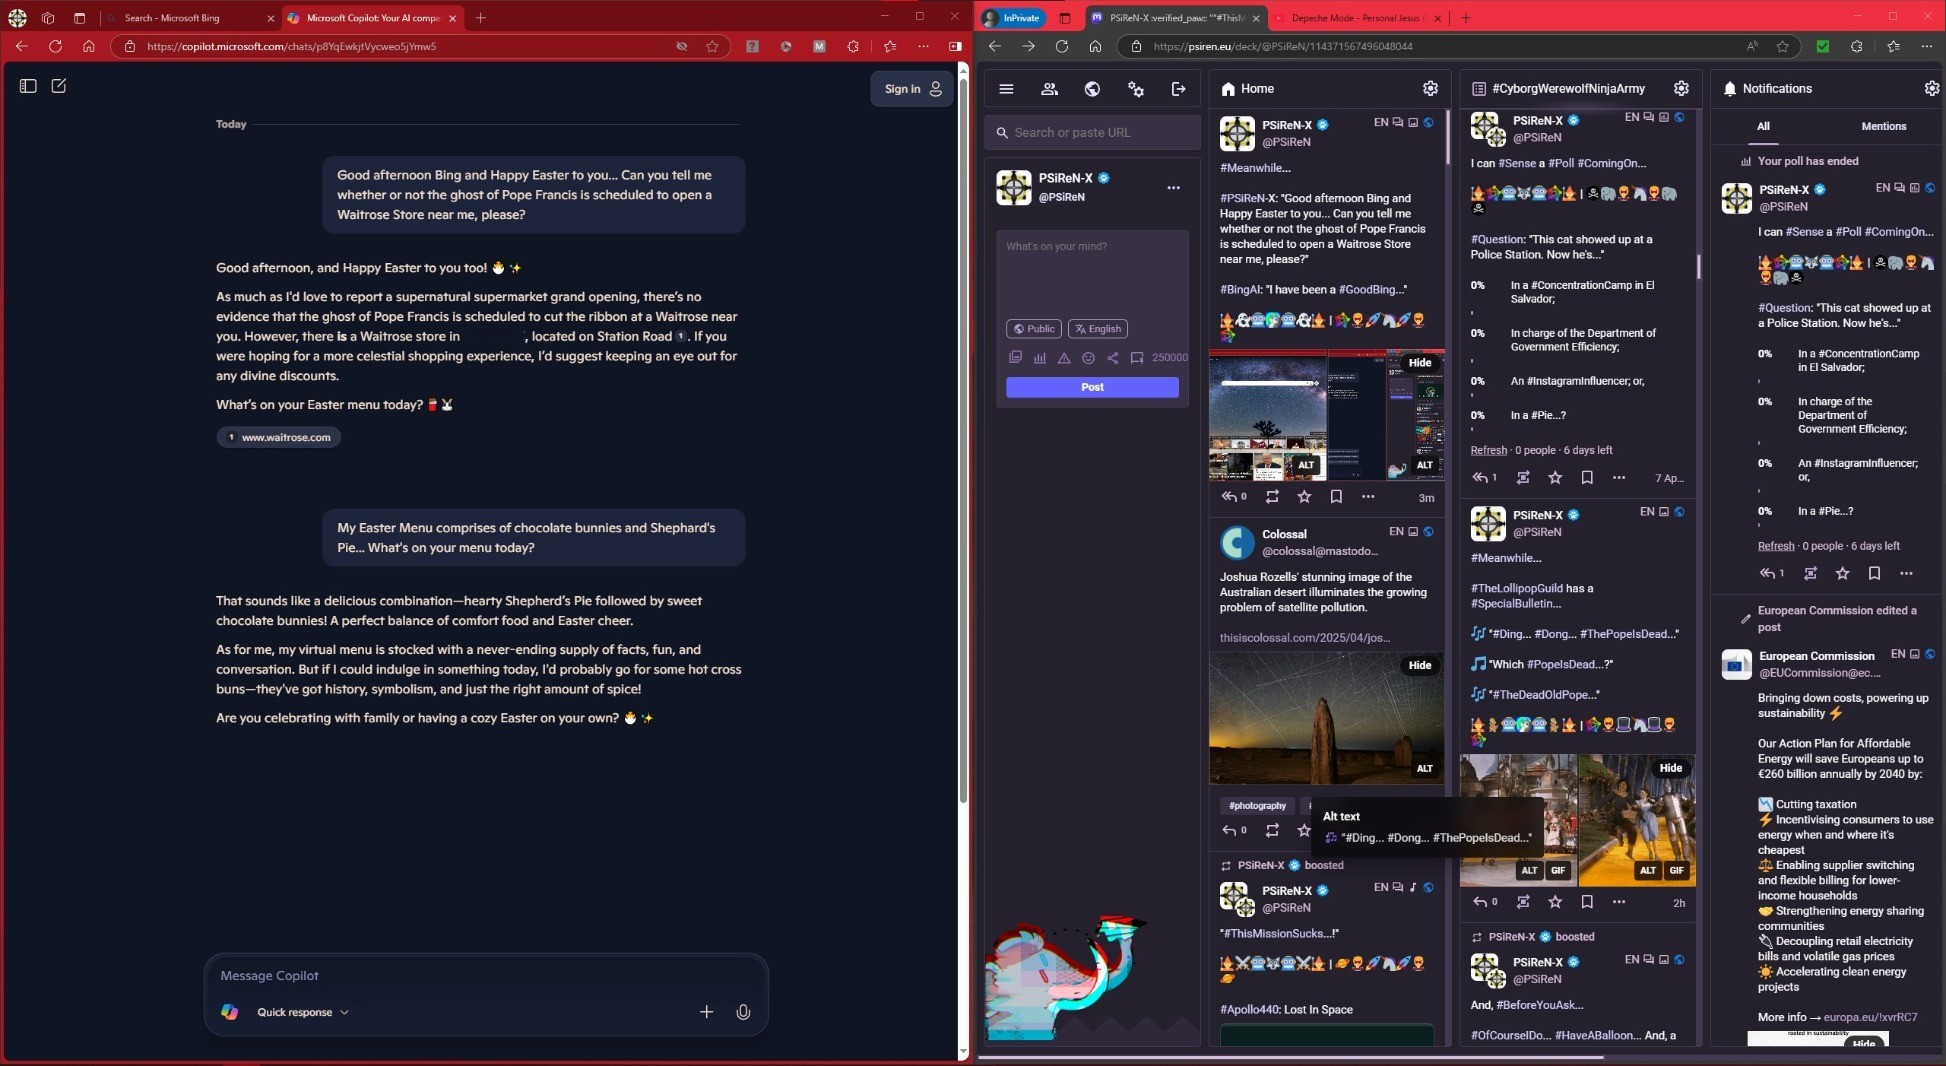Click Copilot chat vertical scrollbar
The width and height of the screenshot is (1946, 1066).
(963, 440)
